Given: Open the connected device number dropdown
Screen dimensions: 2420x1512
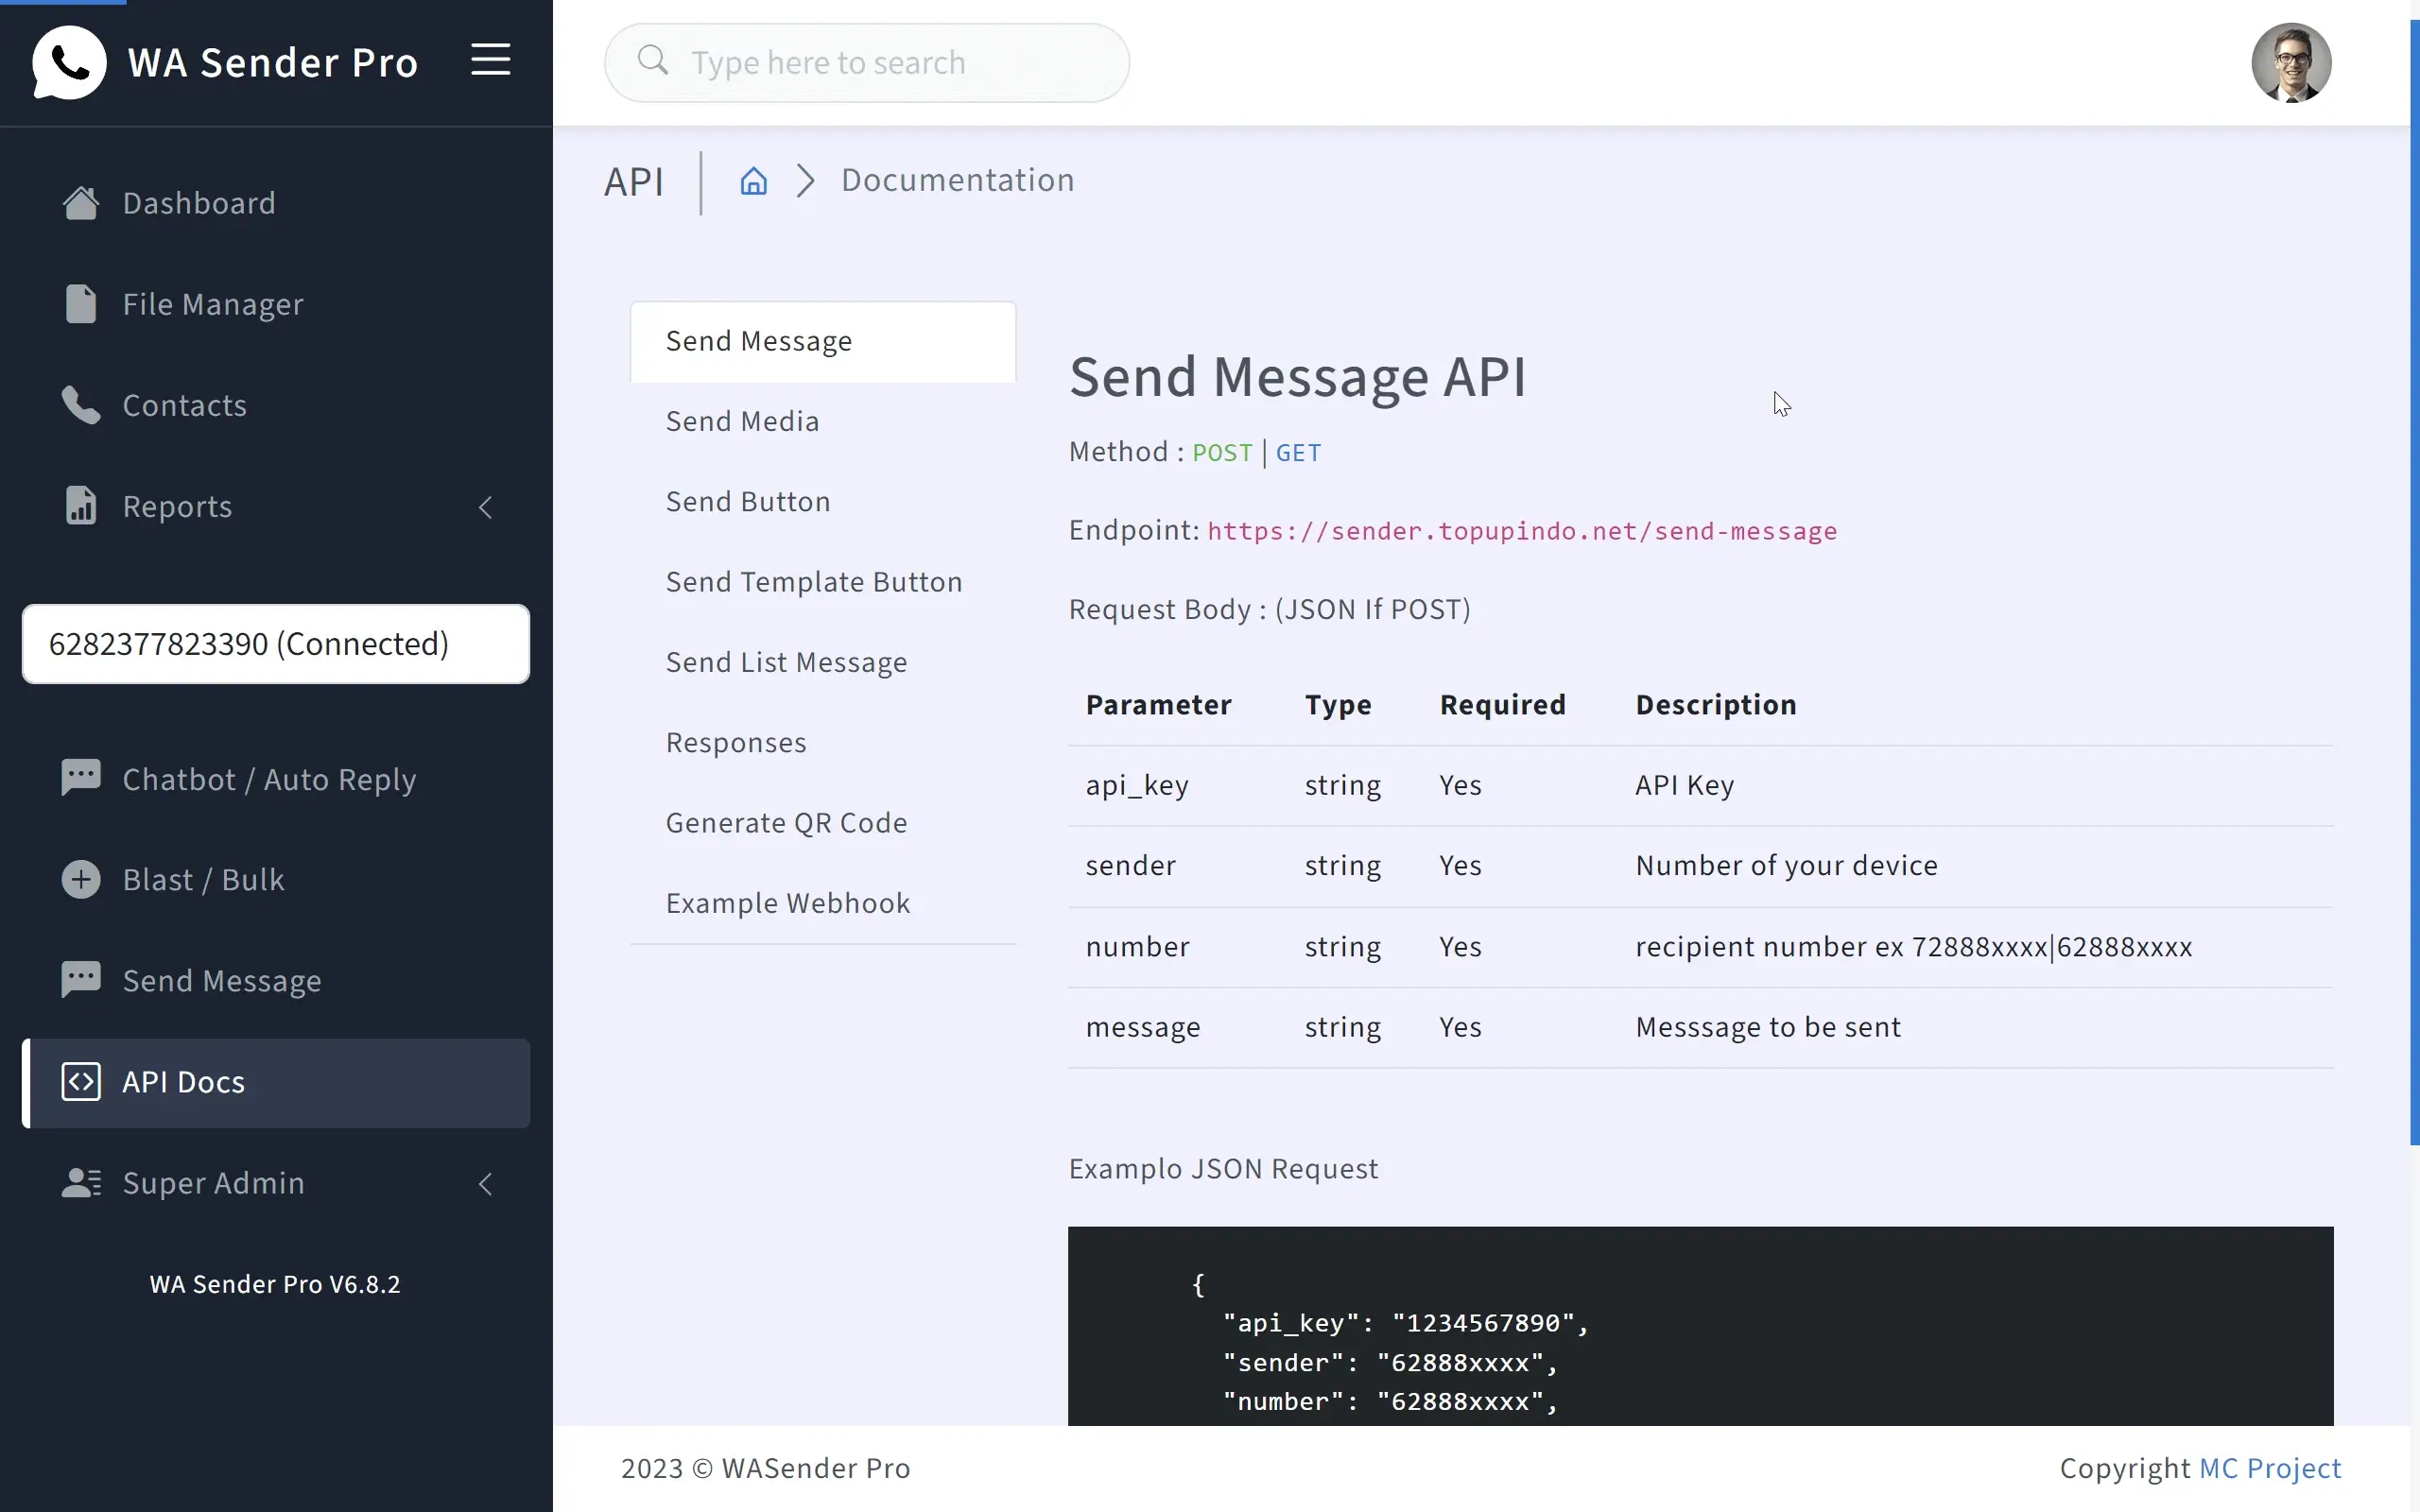Looking at the screenshot, I should click(x=275, y=644).
